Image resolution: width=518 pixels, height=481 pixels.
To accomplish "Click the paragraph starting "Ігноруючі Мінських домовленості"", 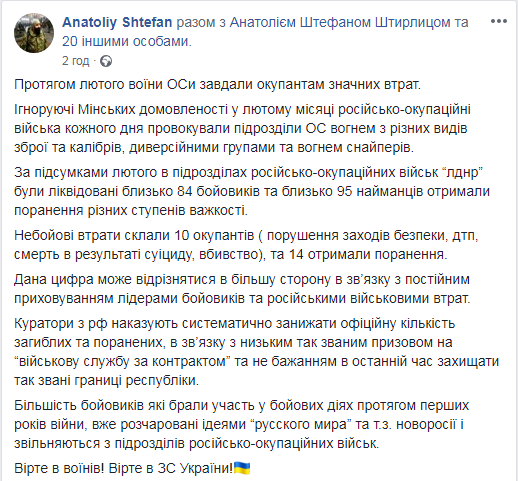I will 242,128.
